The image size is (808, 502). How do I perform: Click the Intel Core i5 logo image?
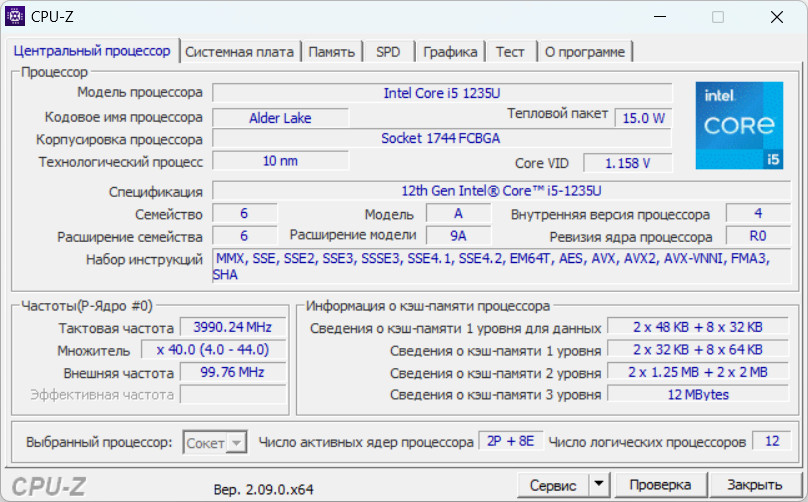pyautogui.click(x=739, y=126)
